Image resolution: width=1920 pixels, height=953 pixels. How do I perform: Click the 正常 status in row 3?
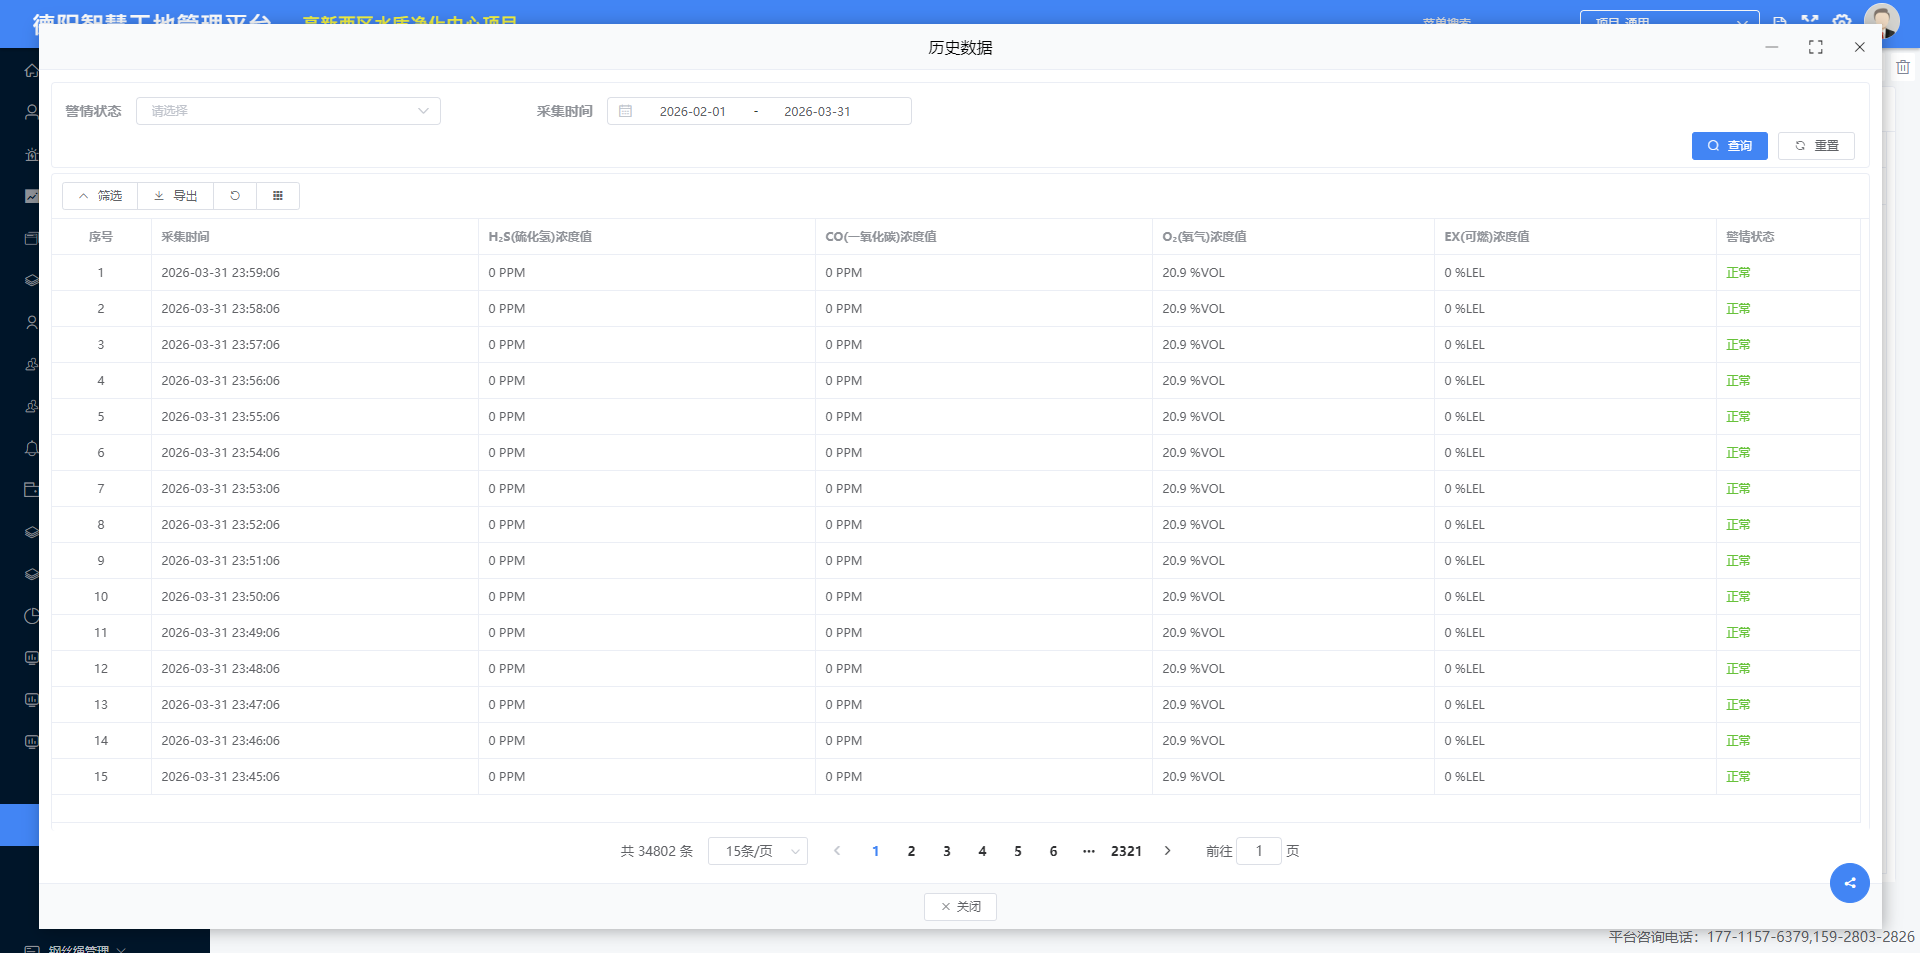1738,345
